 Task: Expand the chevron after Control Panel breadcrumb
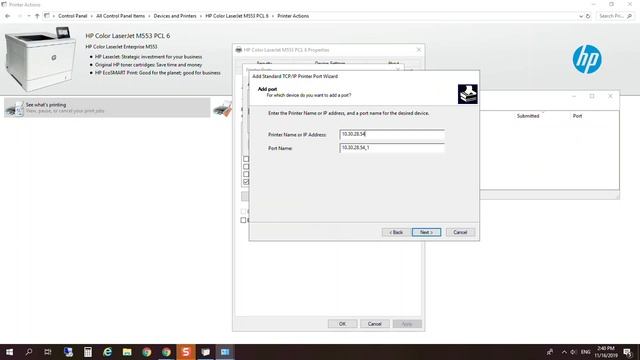(92, 16)
